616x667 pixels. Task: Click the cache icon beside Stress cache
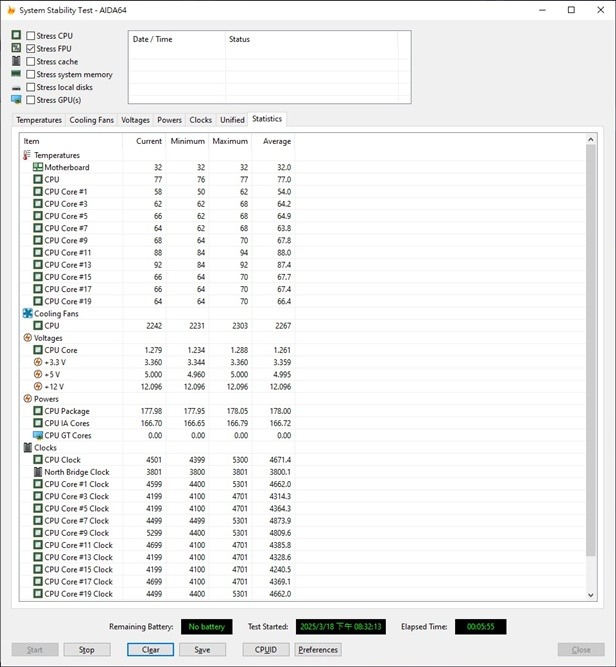(x=16, y=60)
